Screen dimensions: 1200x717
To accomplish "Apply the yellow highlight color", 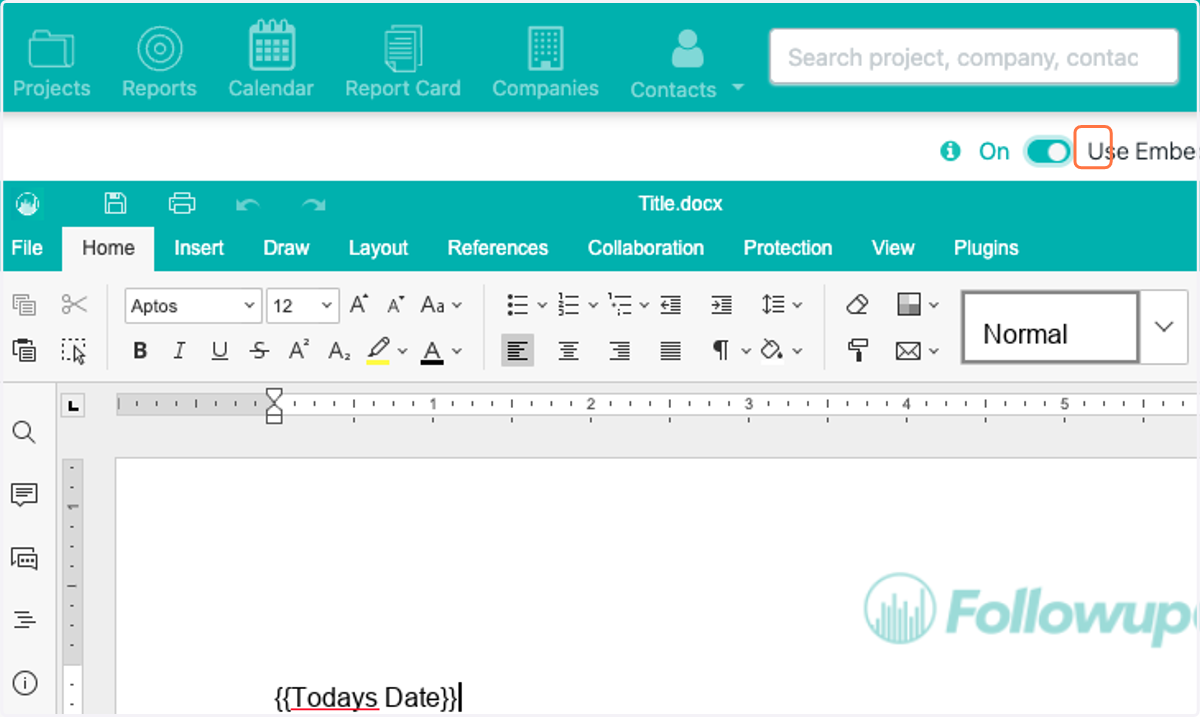I will 378,350.
